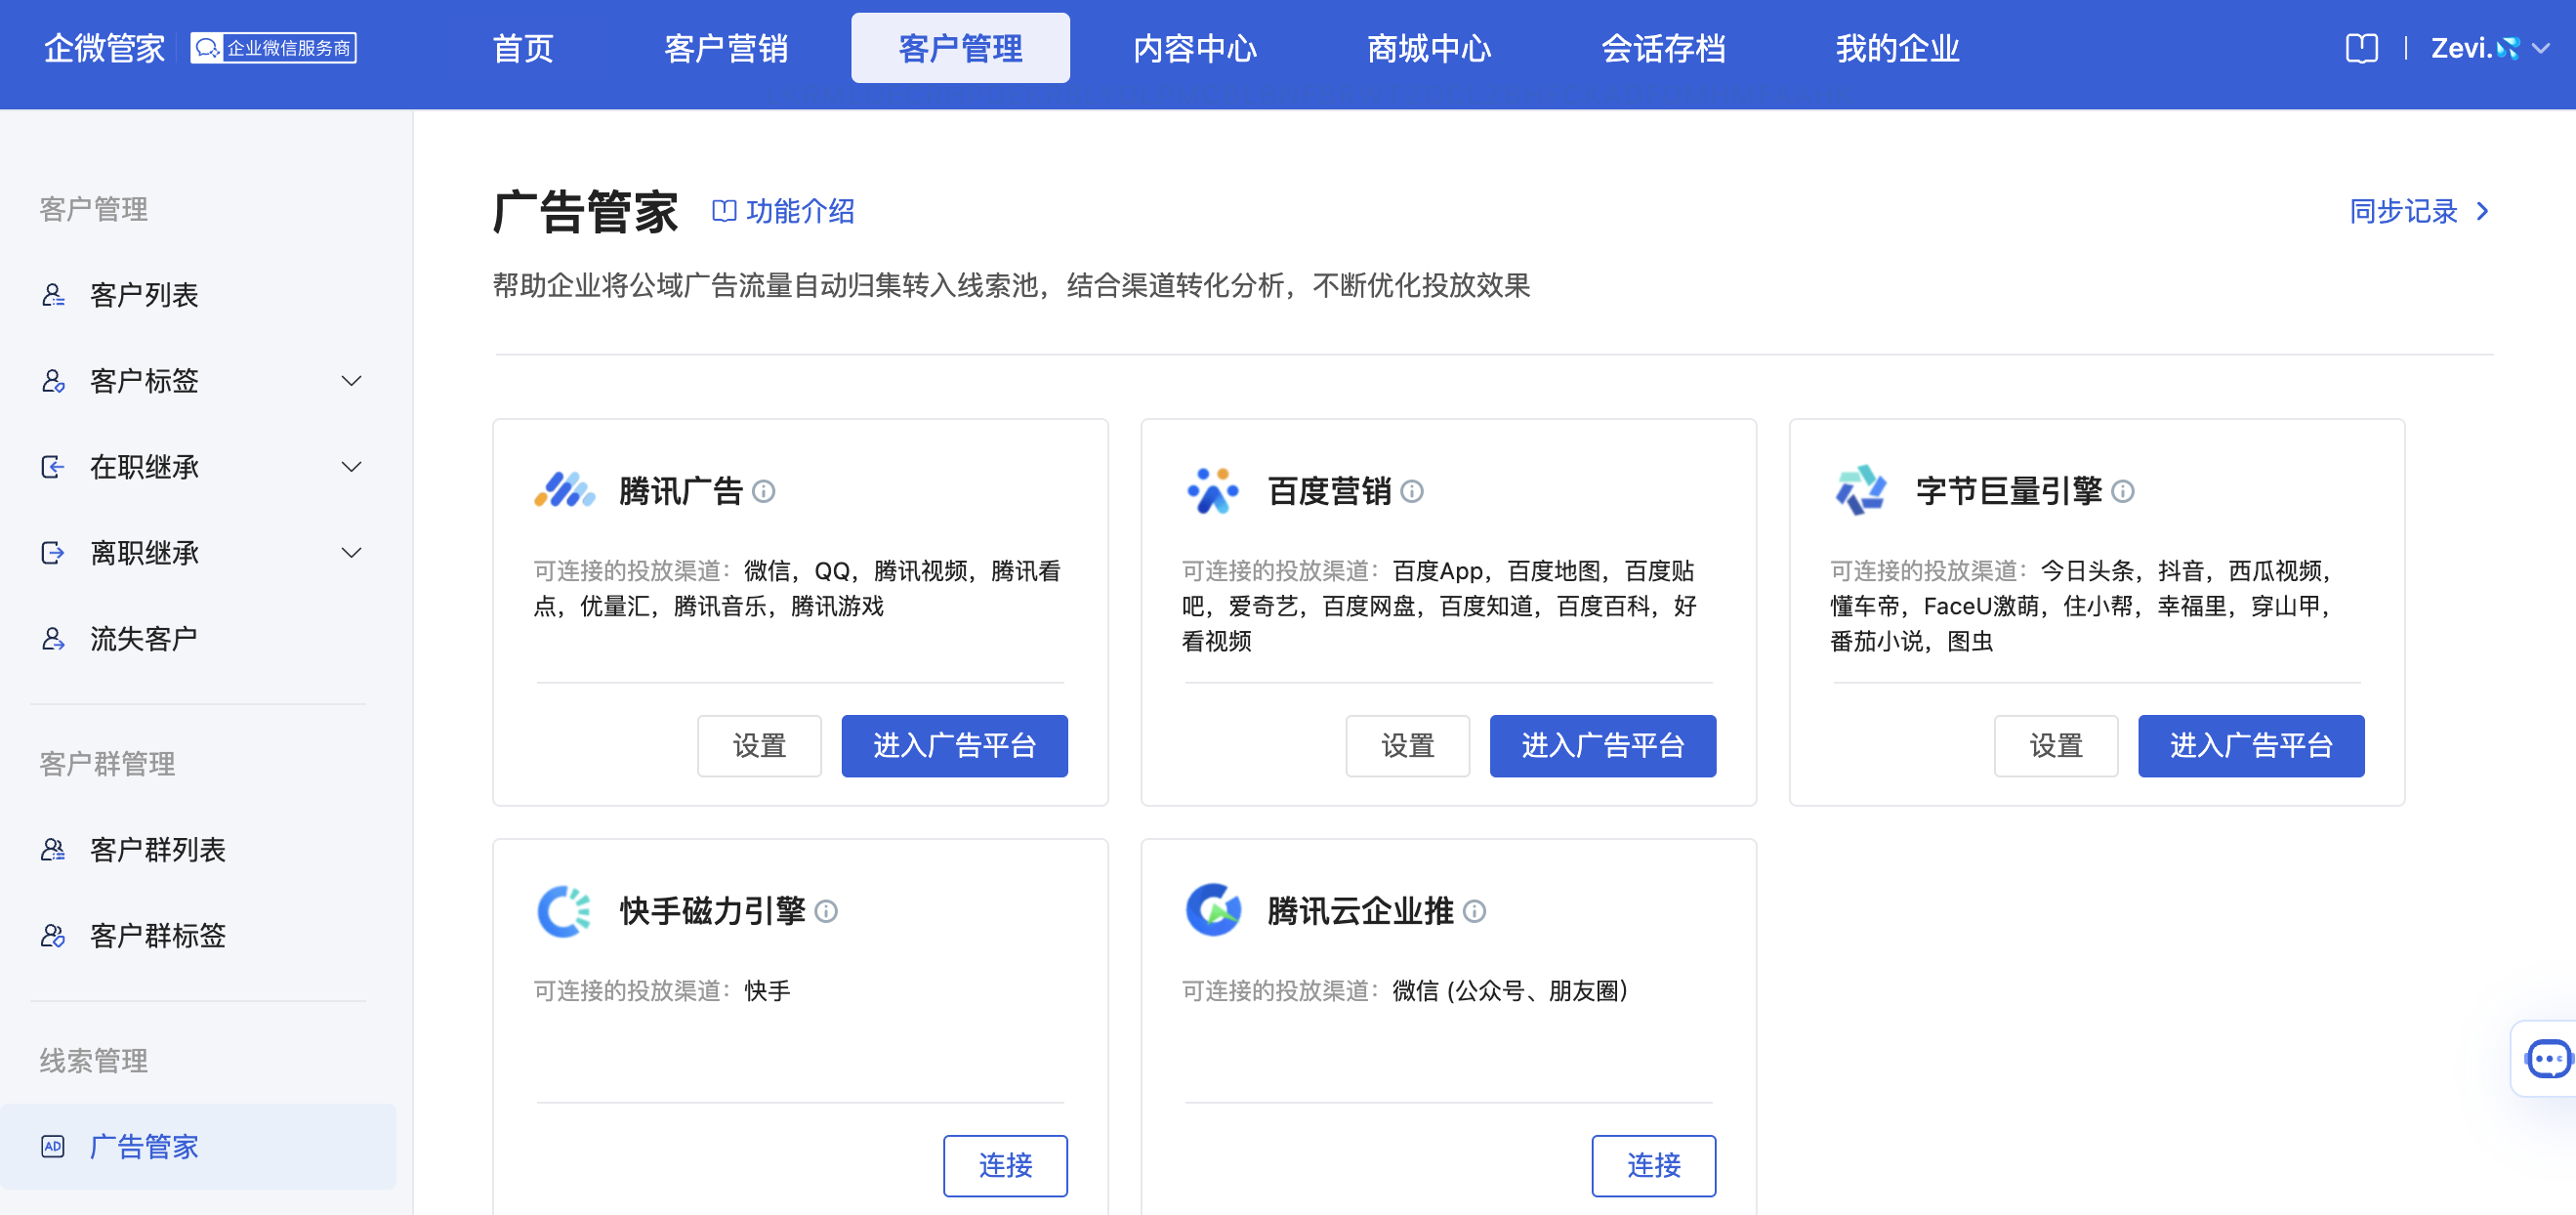Click 设置 button on 百度营销 card
This screenshot has width=2576, height=1215.
tap(1408, 746)
